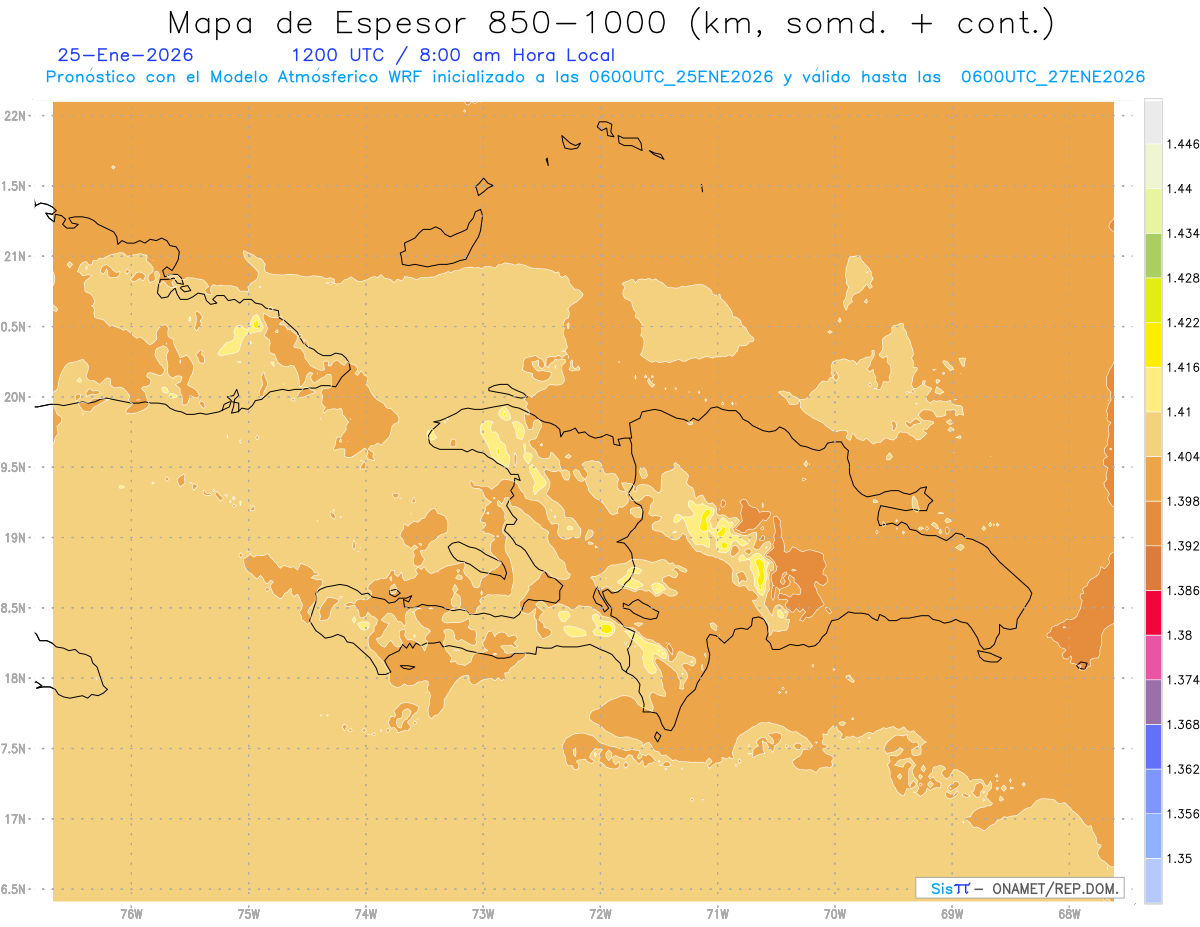Click the "1.368" colorbar value
The height and width of the screenshot is (927, 1200).
(1183, 724)
